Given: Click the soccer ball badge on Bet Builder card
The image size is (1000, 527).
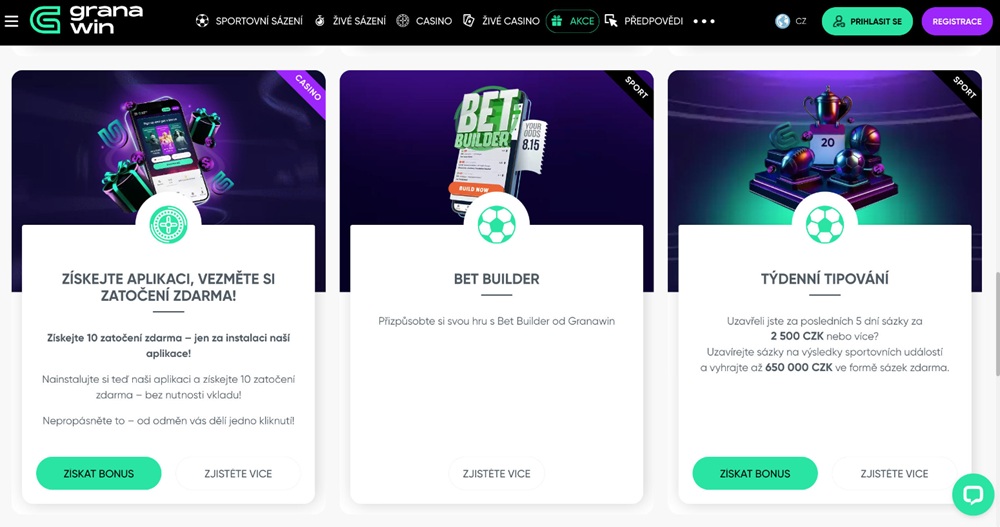Looking at the screenshot, I should click(x=497, y=225).
